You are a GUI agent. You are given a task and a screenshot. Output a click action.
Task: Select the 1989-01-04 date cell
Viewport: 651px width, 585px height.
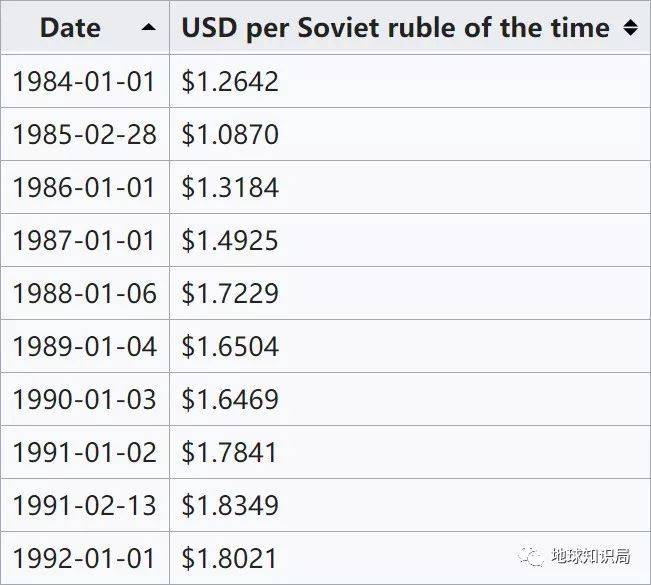coord(85,346)
